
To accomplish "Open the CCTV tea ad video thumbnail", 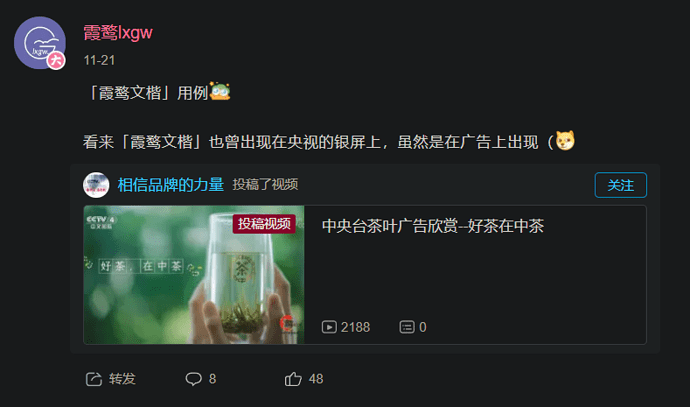I will (x=194, y=275).
